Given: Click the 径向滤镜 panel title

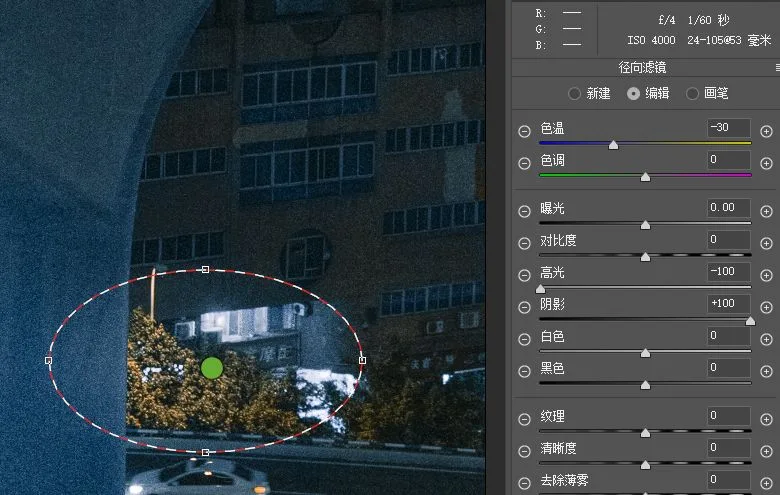Looking at the screenshot, I should coord(642,67).
